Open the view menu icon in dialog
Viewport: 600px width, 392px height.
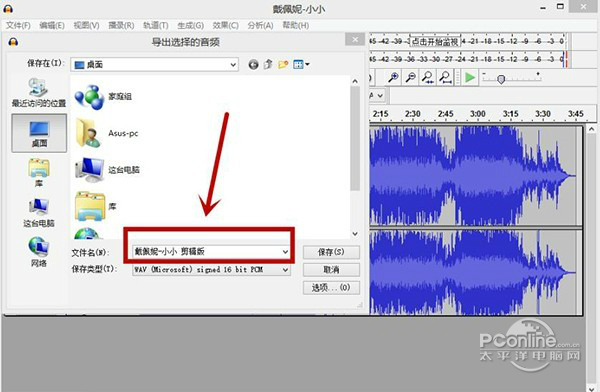pyautogui.click(x=301, y=64)
